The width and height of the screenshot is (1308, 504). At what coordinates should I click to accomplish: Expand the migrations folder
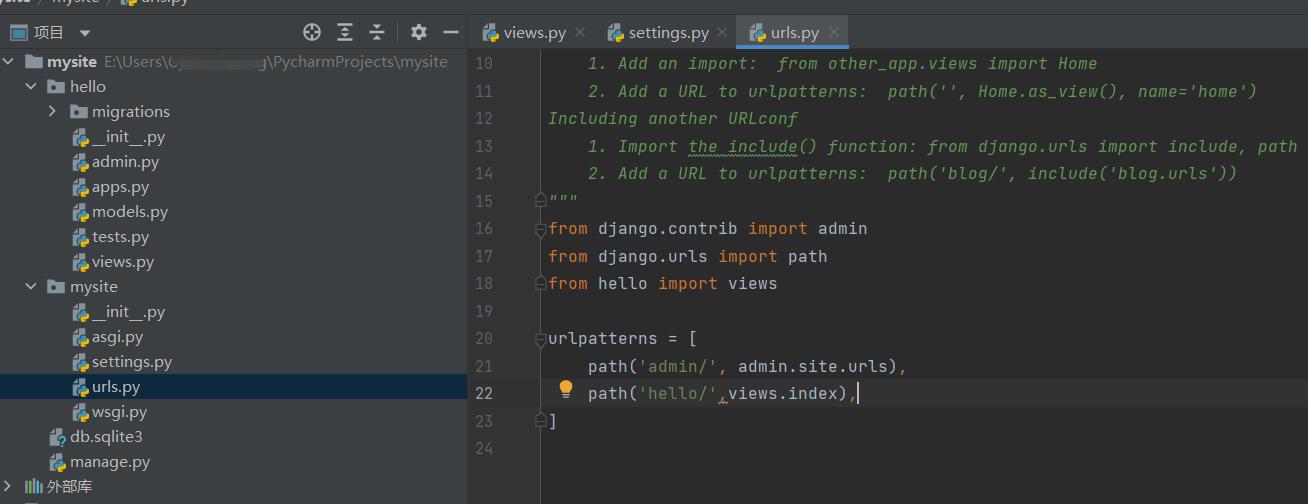(53, 112)
